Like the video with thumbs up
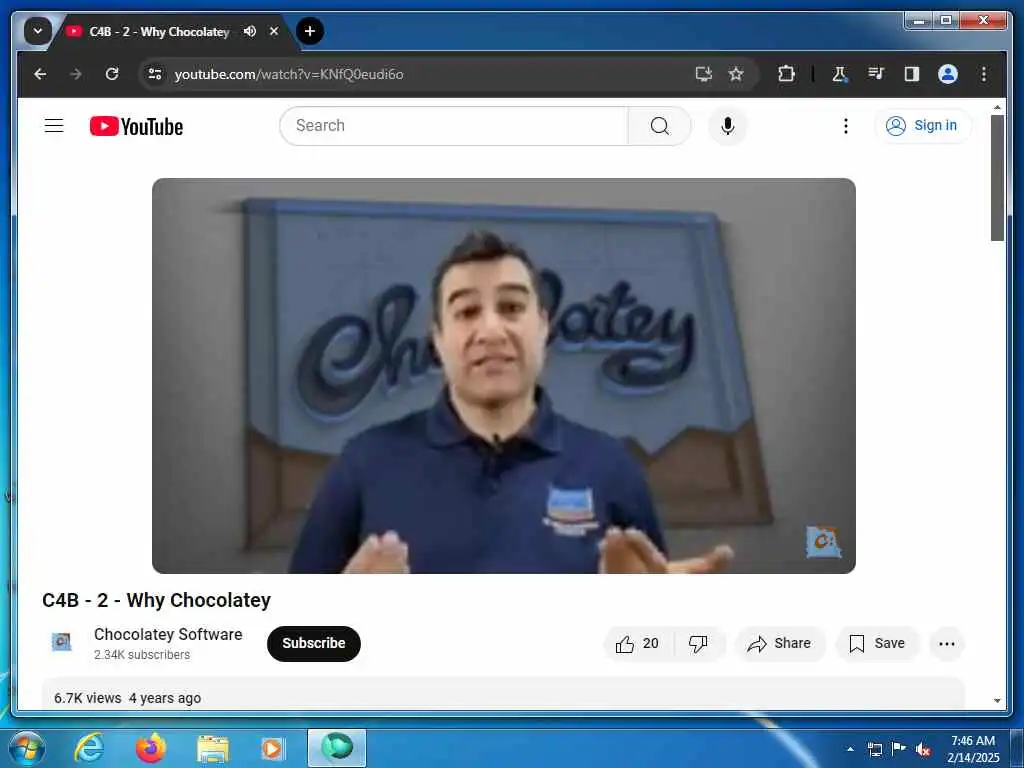This screenshot has width=1024, height=768. point(638,643)
